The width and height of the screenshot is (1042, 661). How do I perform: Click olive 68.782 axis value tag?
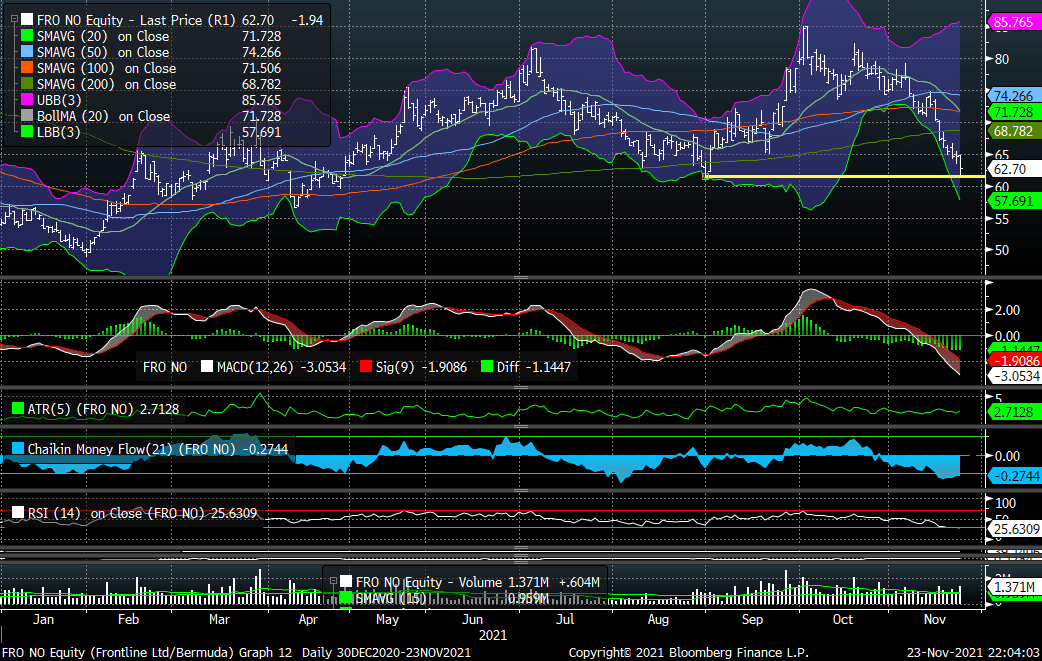point(1014,131)
